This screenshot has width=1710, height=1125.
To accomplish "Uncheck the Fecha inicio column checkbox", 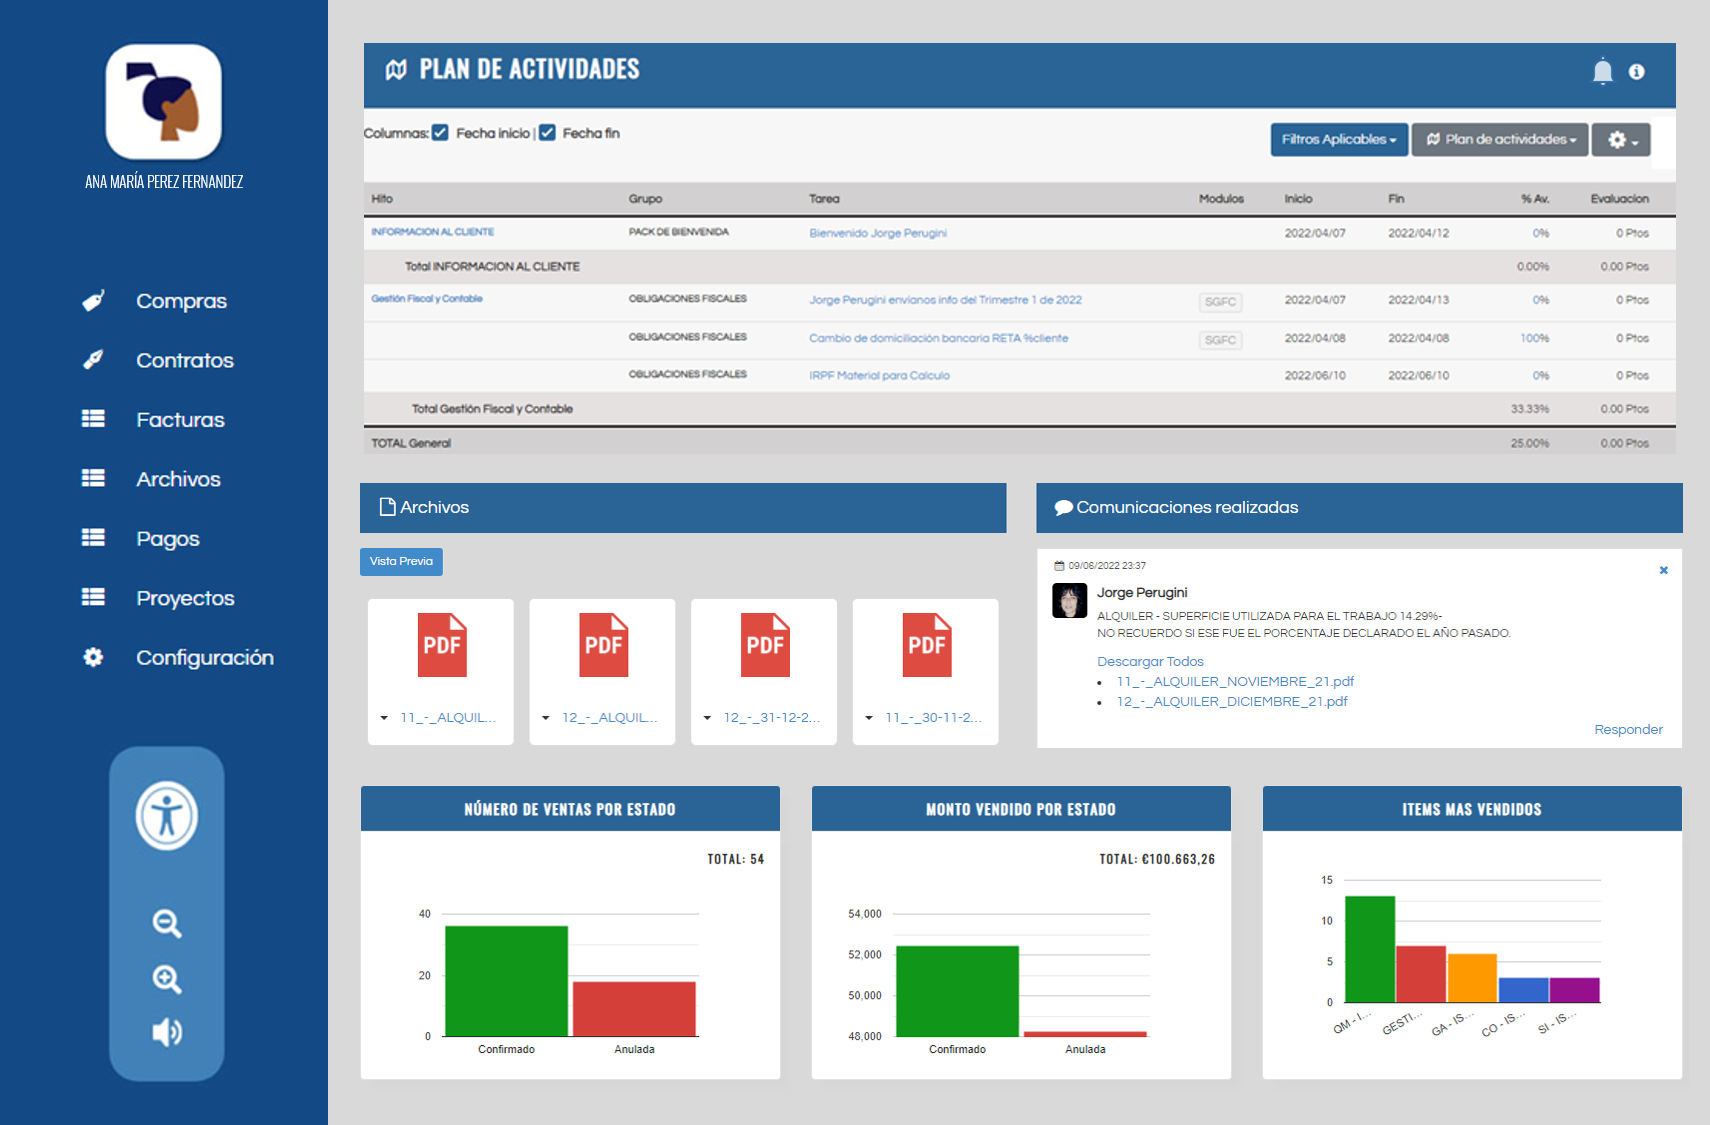I will tap(440, 133).
